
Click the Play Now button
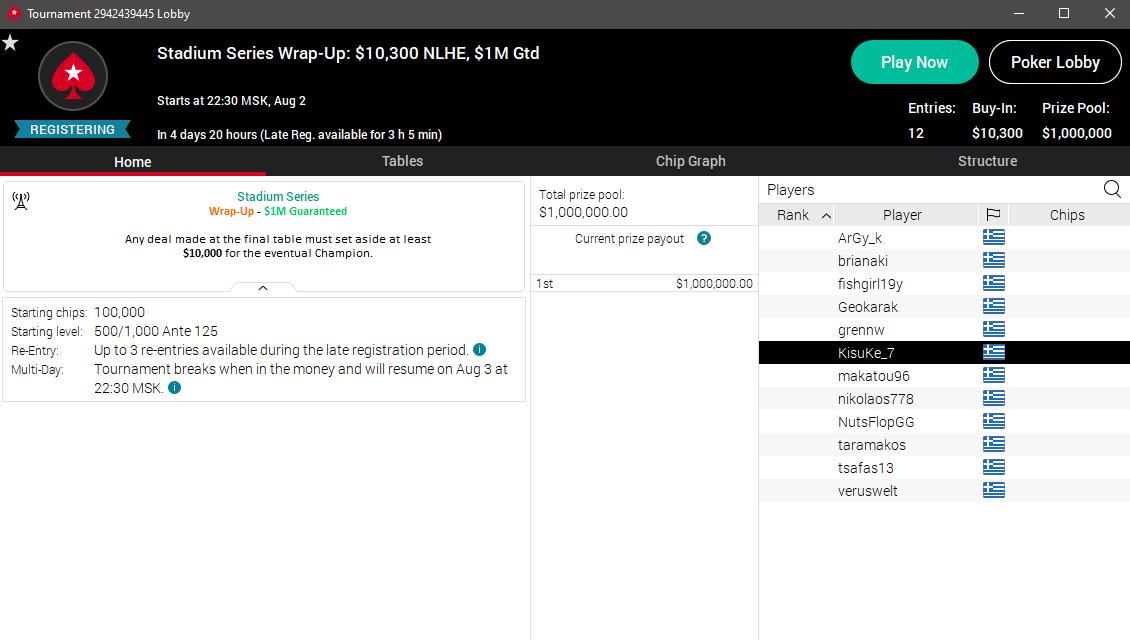pyautogui.click(x=915, y=62)
